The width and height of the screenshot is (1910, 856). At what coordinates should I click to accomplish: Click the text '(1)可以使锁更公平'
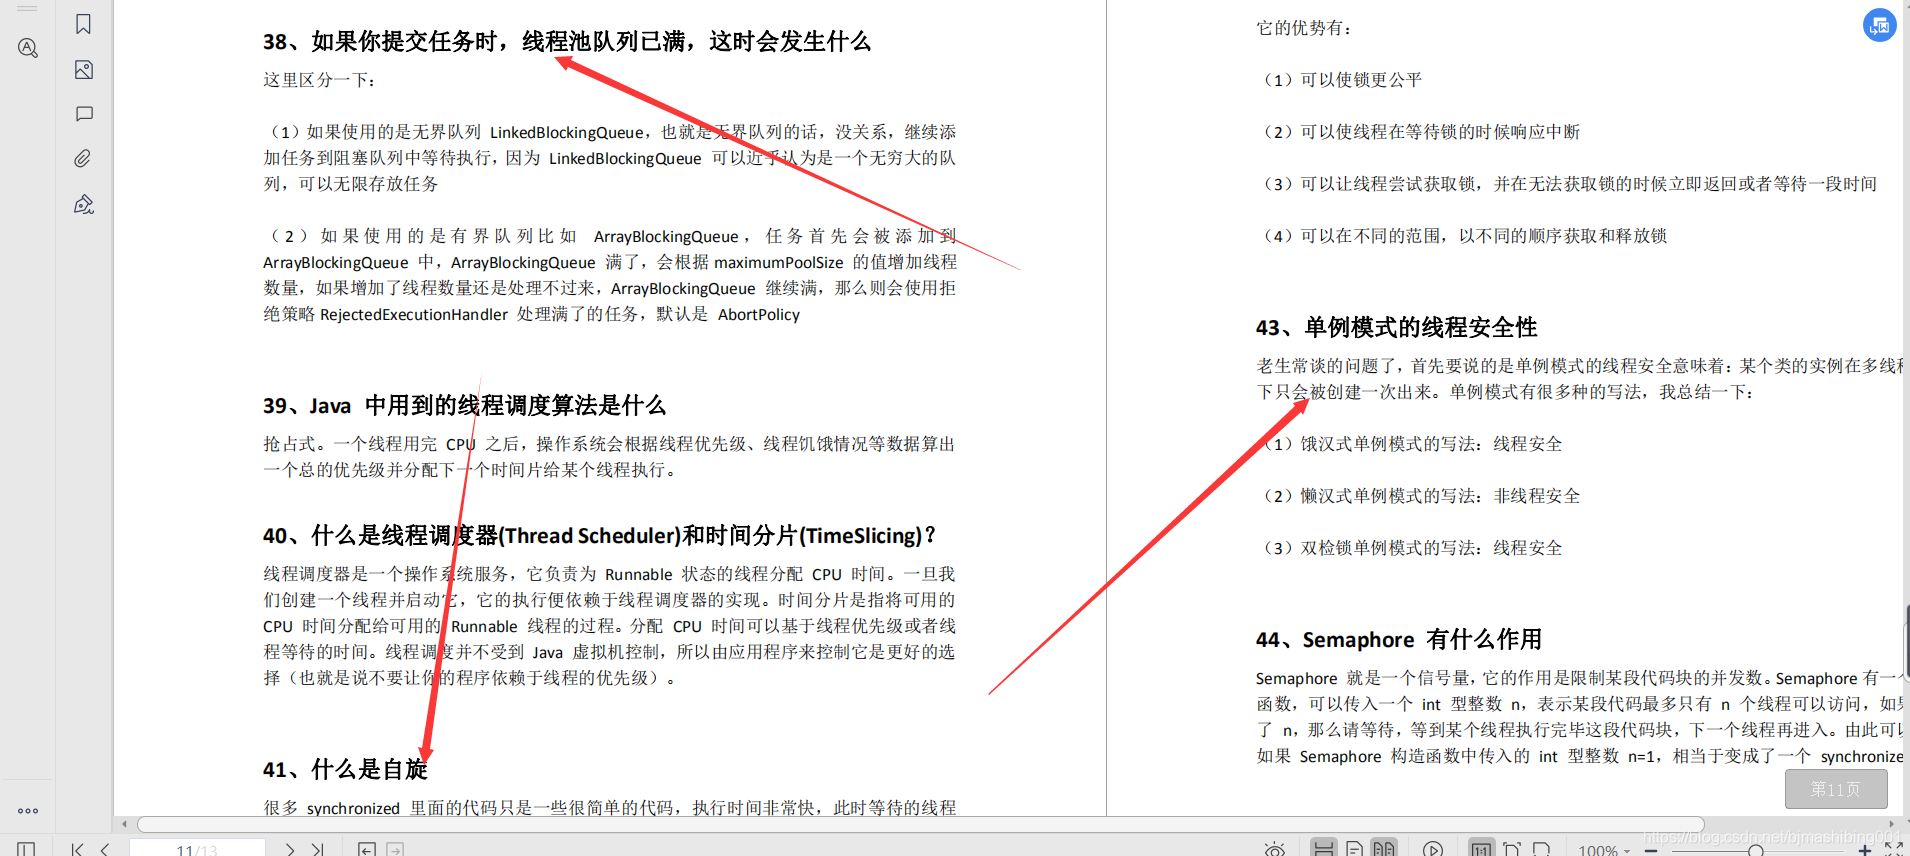click(1340, 80)
